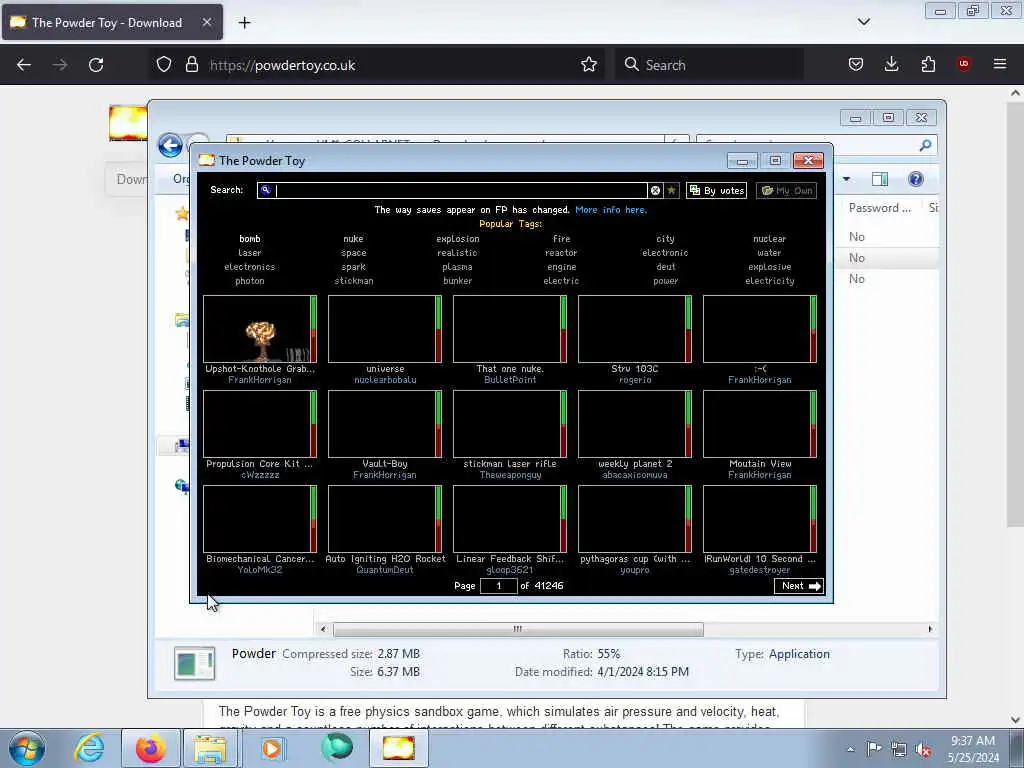1024x768 pixels.
Task: Click the Firefox list all tabs chevron
Action: tap(864, 22)
